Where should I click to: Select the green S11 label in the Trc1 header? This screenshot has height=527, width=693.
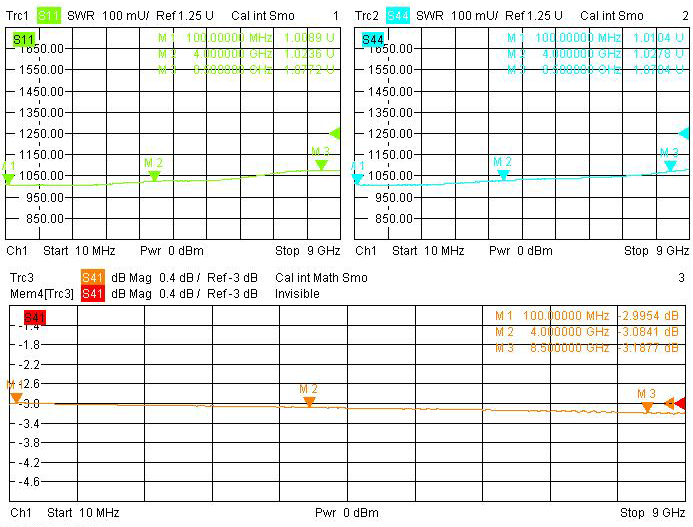click(x=49, y=16)
